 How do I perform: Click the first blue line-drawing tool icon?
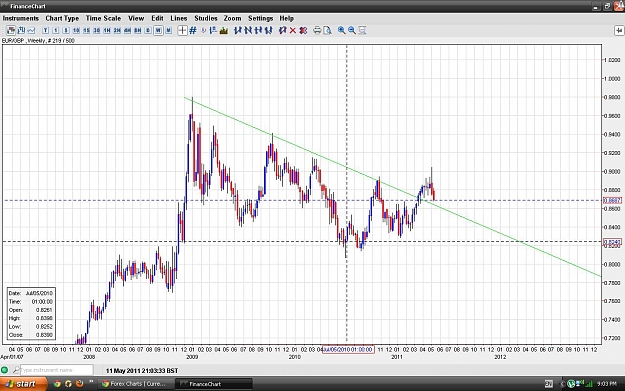(238, 30)
